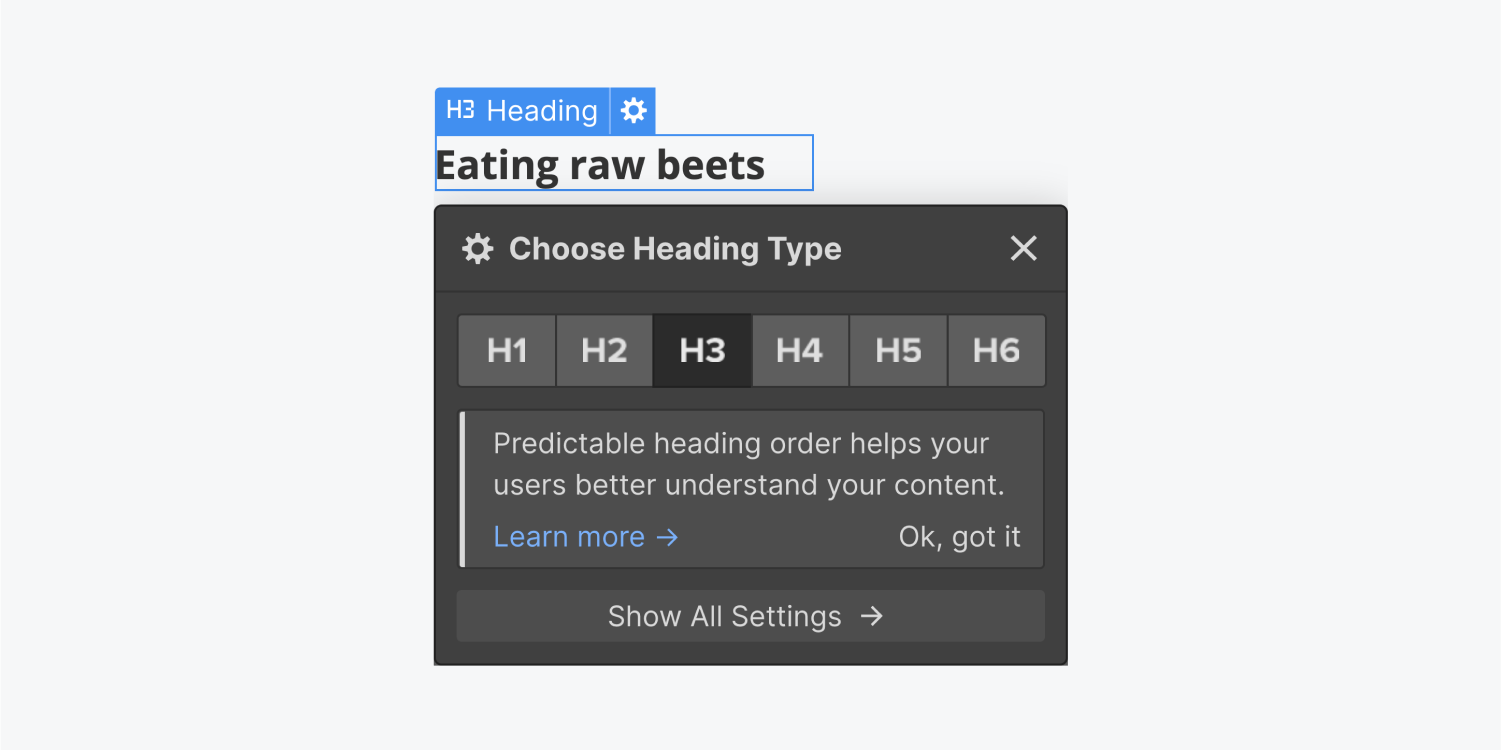Open the Learn more link

pyautogui.click(x=568, y=537)
